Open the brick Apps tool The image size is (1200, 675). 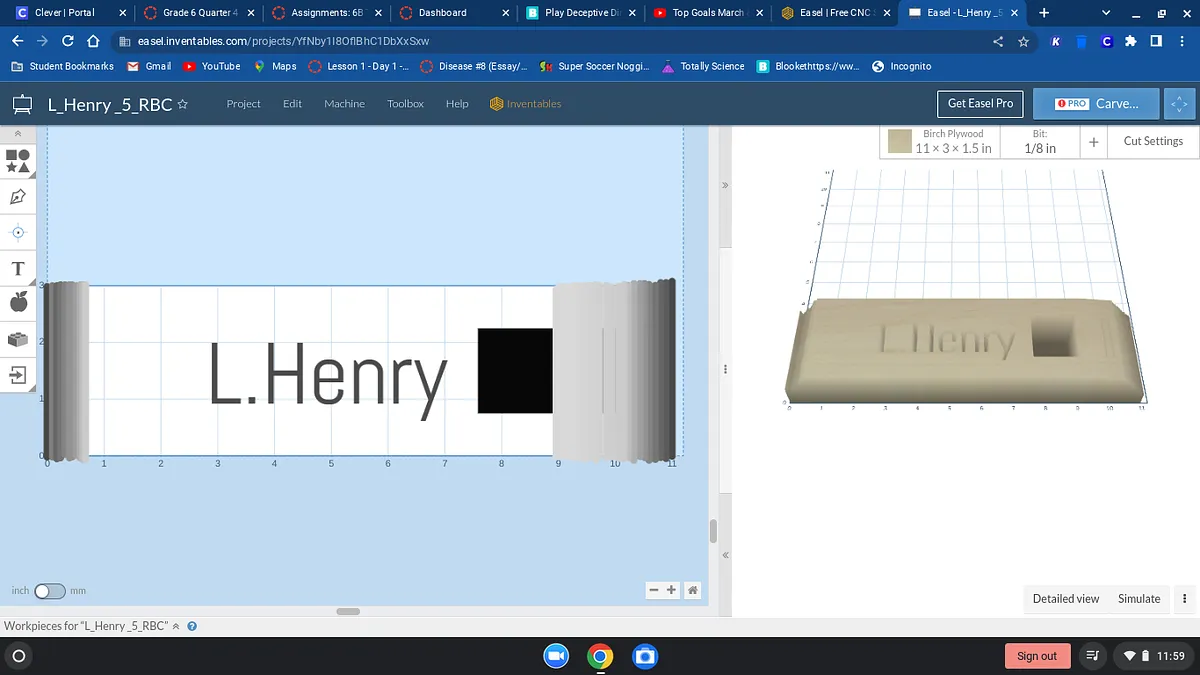point(18,339)
